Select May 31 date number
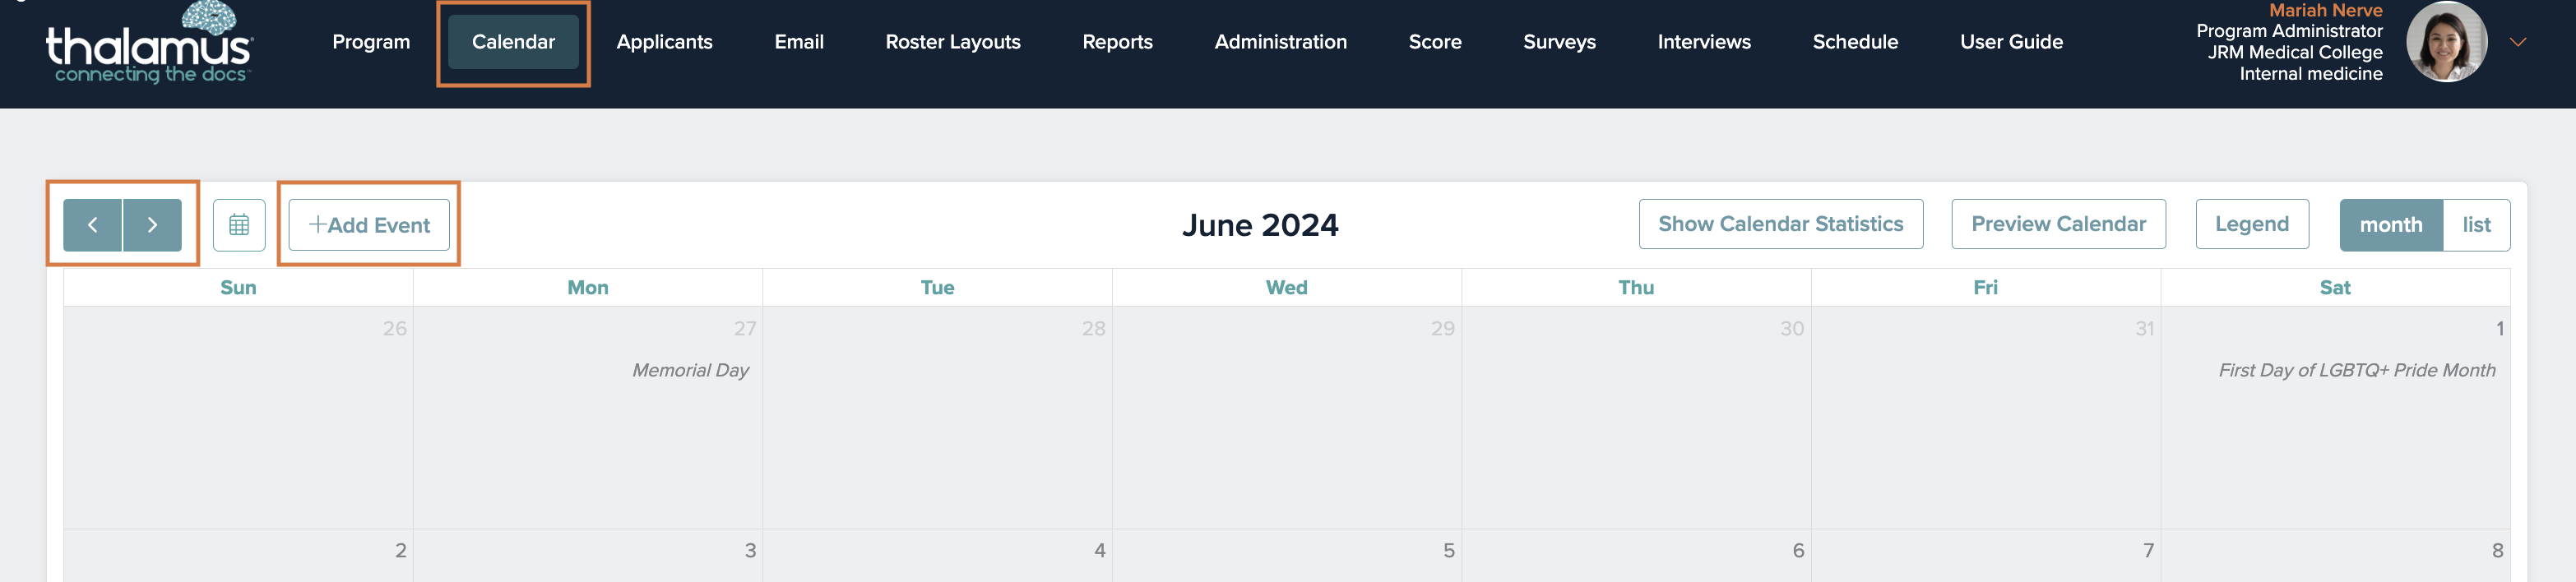 (2144, 328)
